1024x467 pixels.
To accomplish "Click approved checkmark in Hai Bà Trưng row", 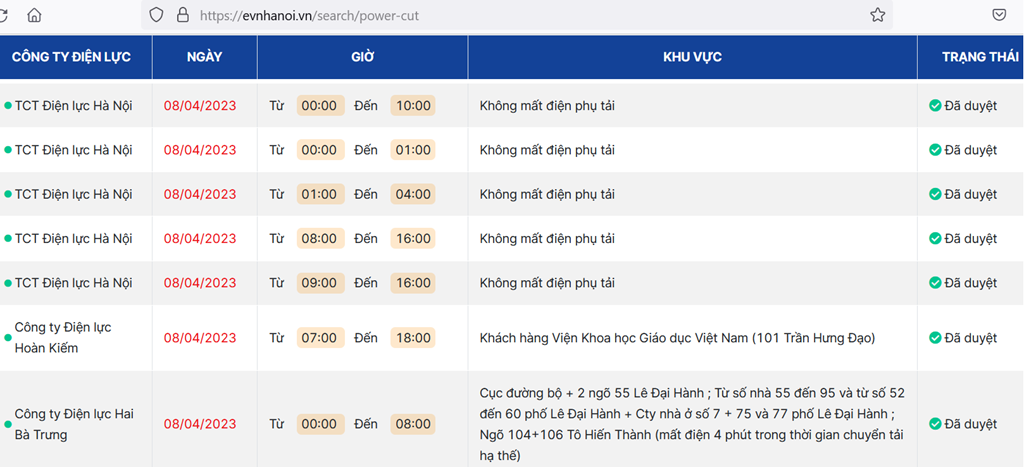I will tap(935, 424).
